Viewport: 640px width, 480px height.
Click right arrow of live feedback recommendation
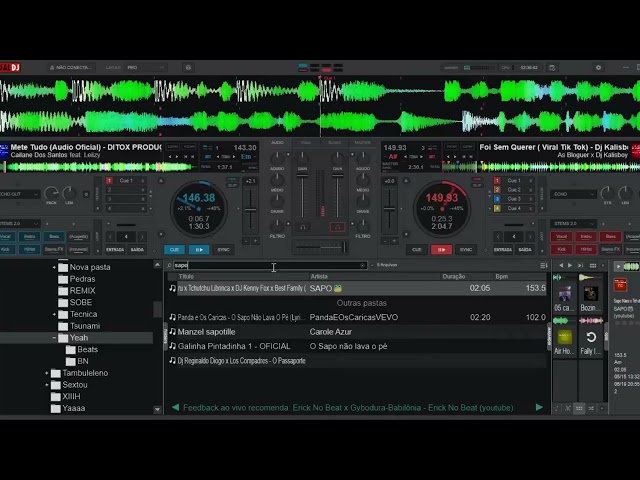coord(539,407)
